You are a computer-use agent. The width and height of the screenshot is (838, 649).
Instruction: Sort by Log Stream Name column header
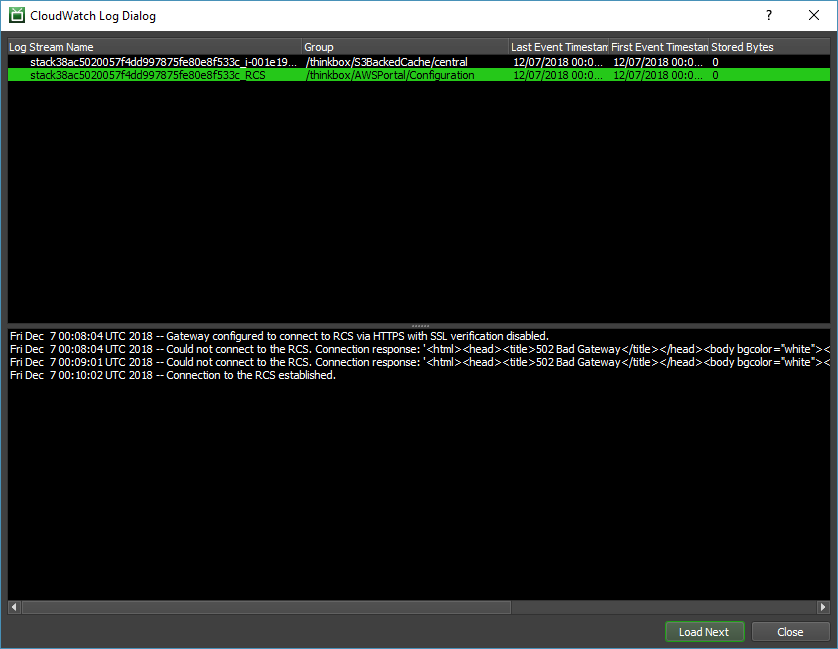(x=154, y=47)
